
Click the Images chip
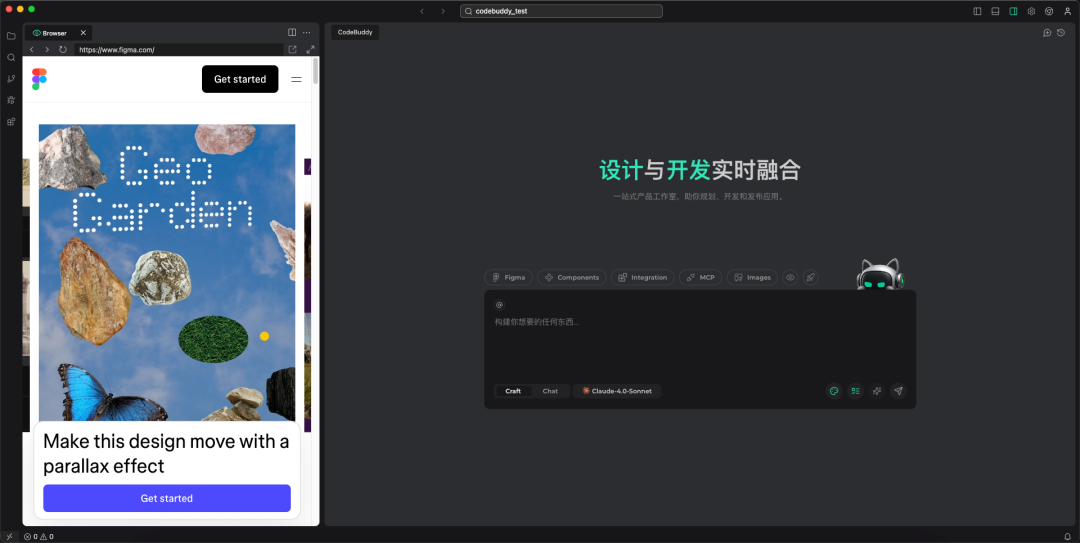(752, 277)
